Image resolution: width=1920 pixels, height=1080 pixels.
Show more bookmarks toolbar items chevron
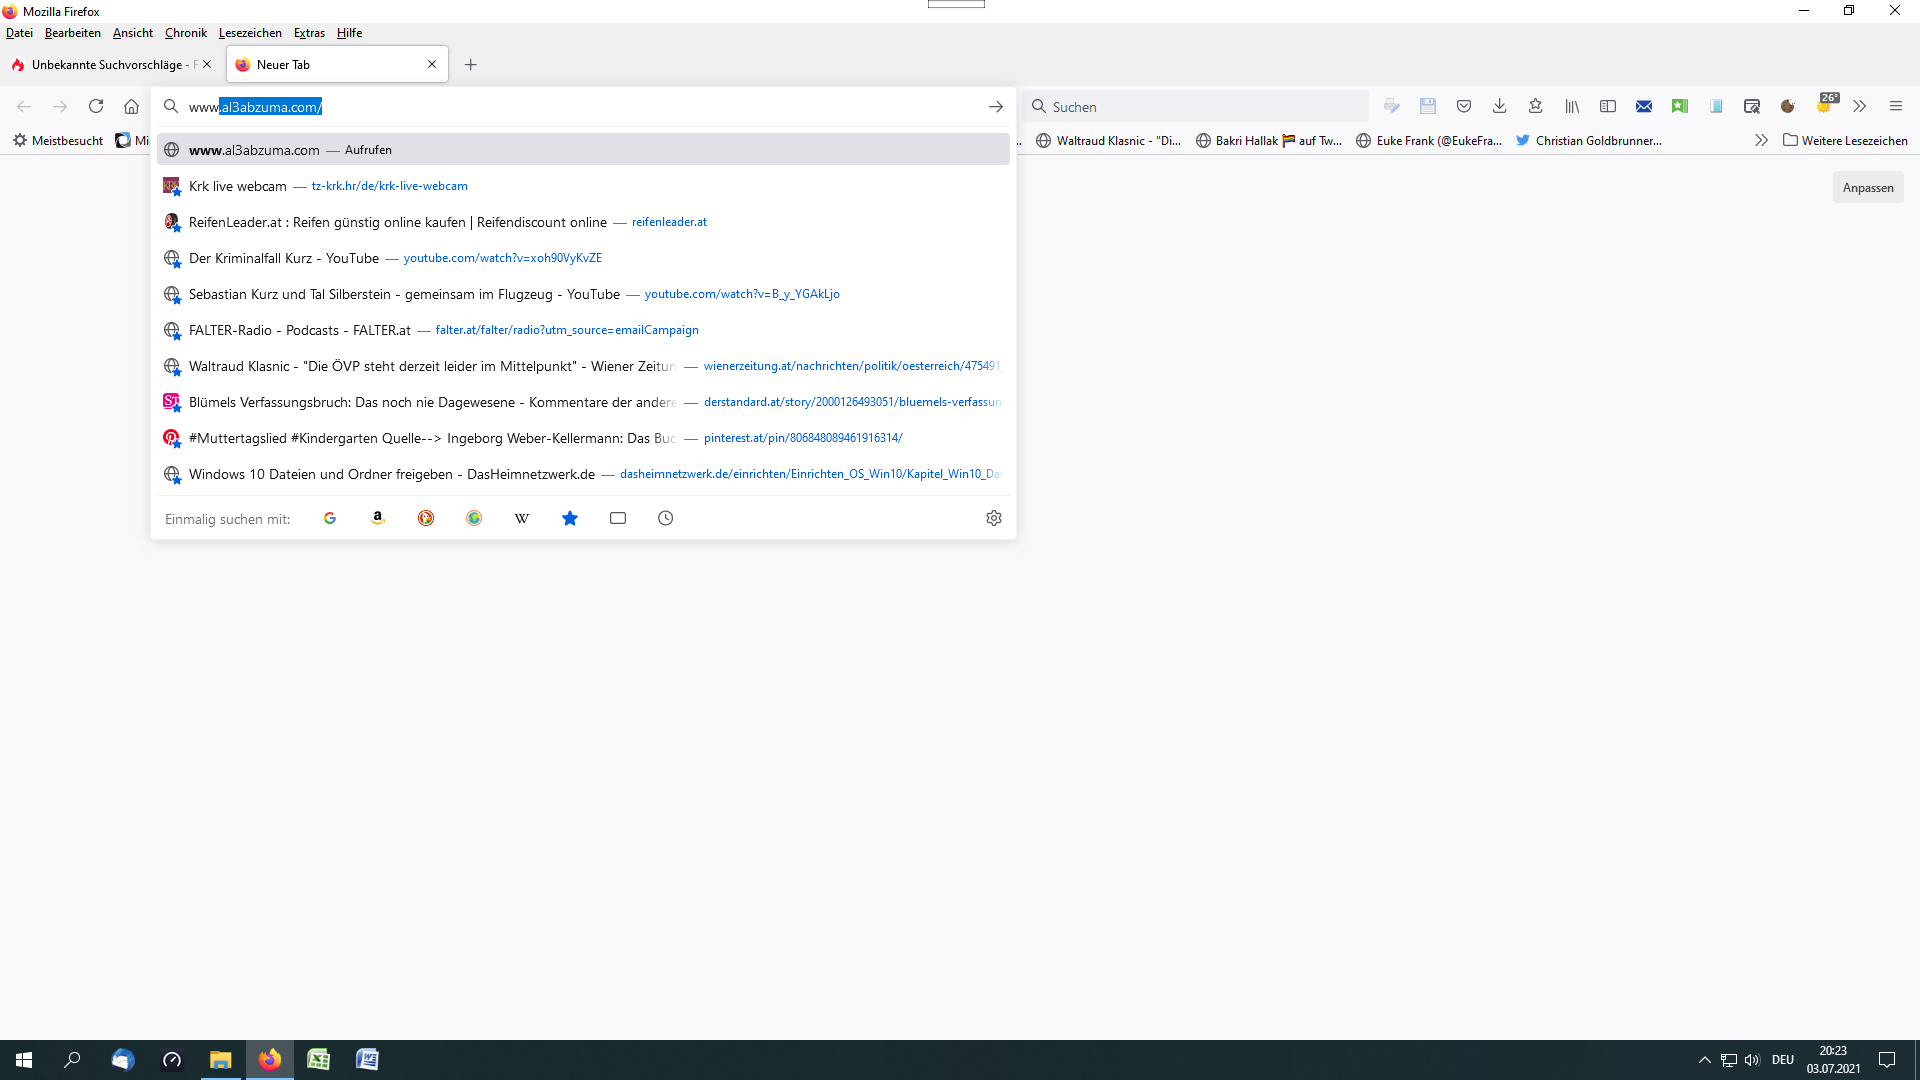point(1761,140)
